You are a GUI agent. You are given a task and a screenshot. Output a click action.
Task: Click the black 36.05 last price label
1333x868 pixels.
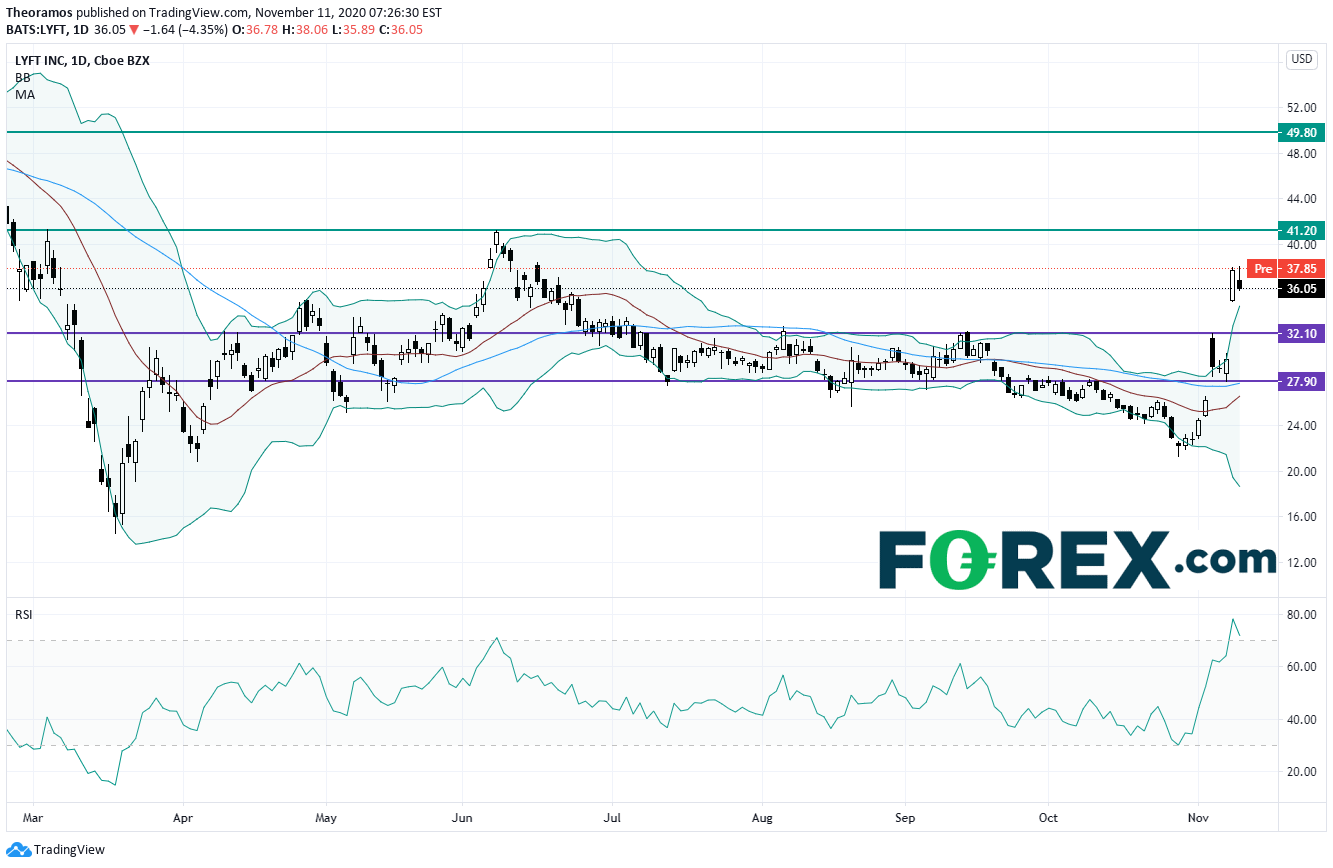[x=1302, y=289]
